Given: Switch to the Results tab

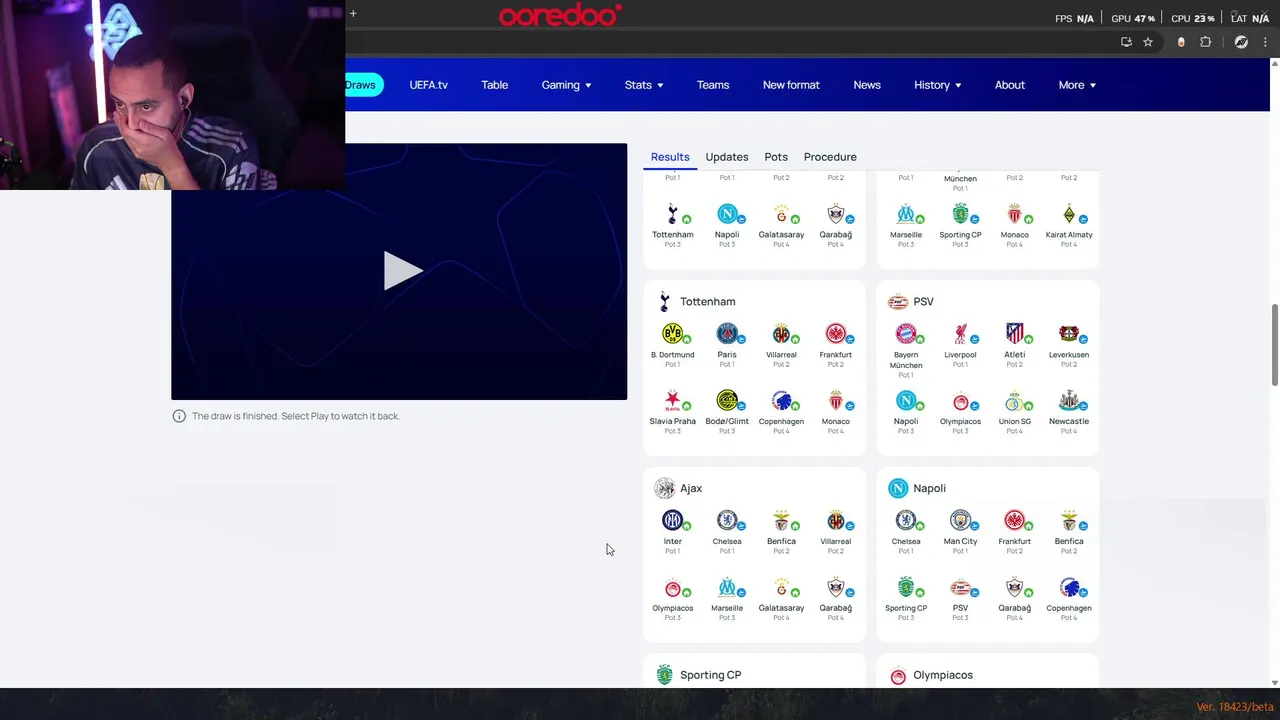Looking at the screenshot, I should coord(670,157).
